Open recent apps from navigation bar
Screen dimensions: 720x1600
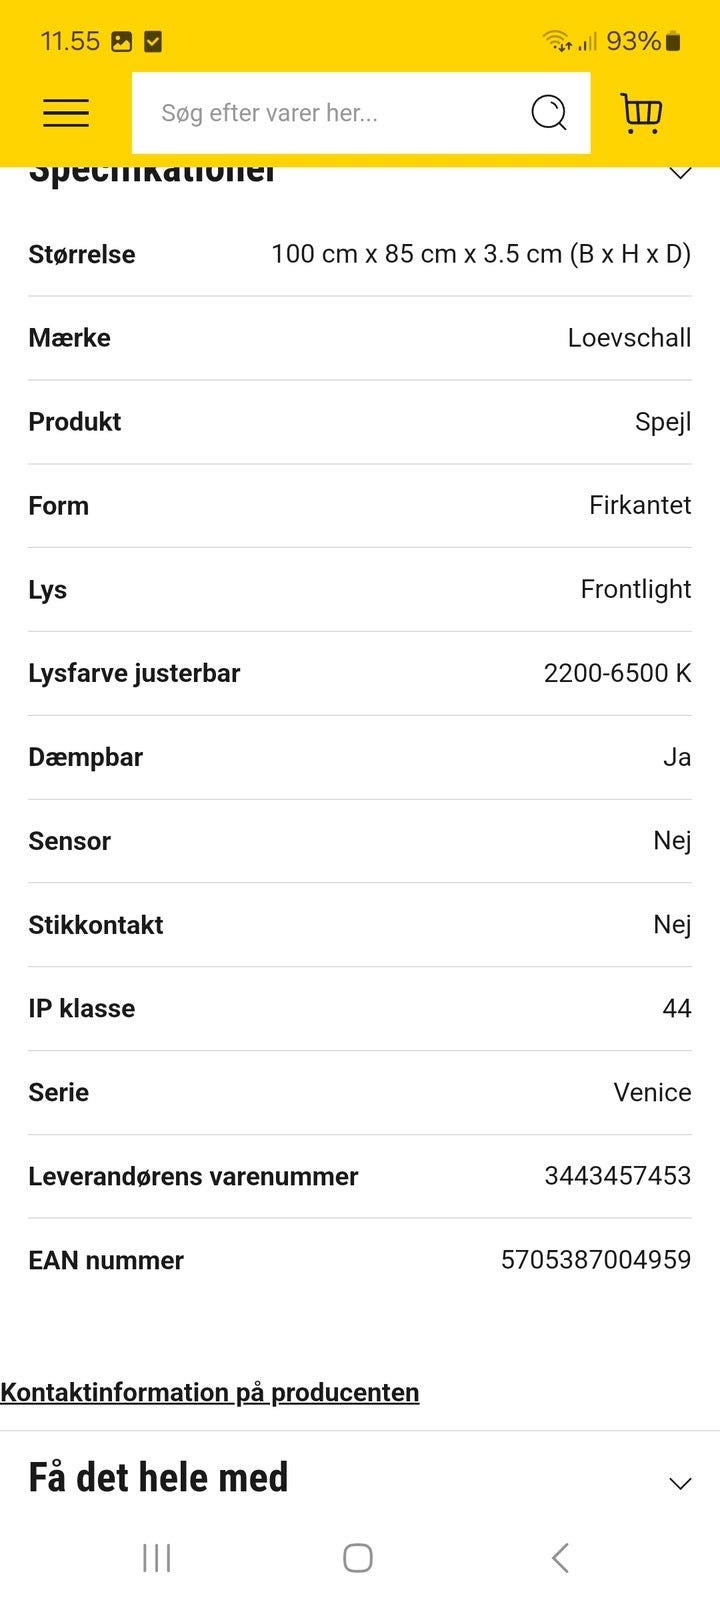point(157,1557)
